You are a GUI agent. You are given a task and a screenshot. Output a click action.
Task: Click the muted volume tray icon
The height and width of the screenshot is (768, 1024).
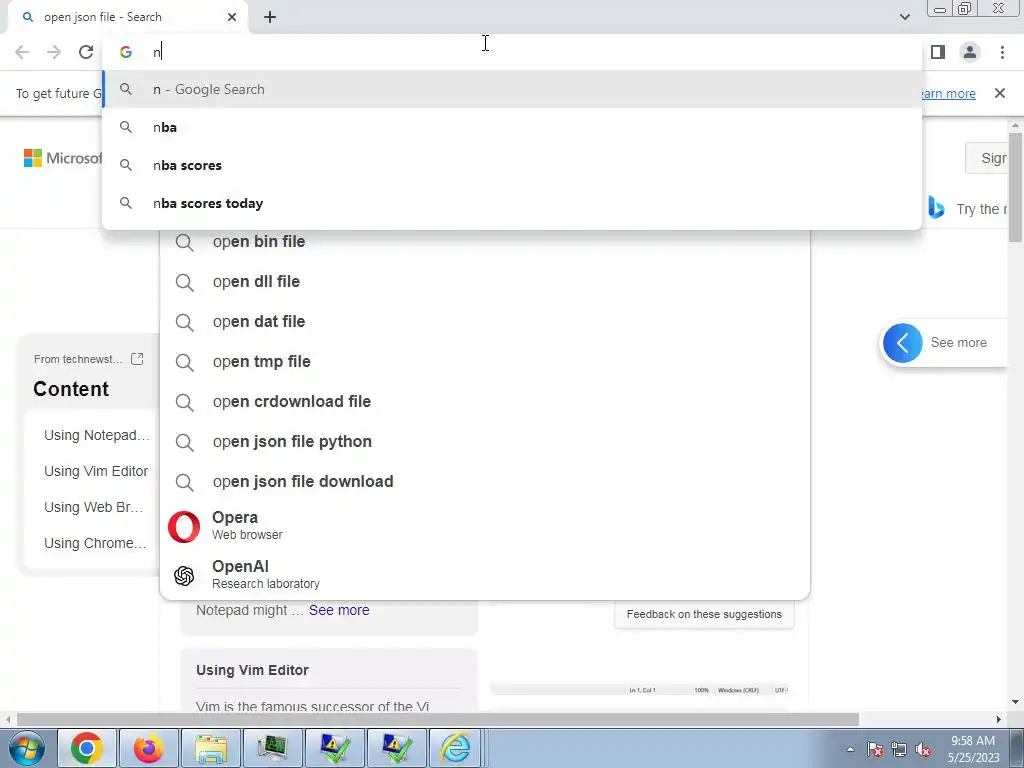(x=923, y=750)
